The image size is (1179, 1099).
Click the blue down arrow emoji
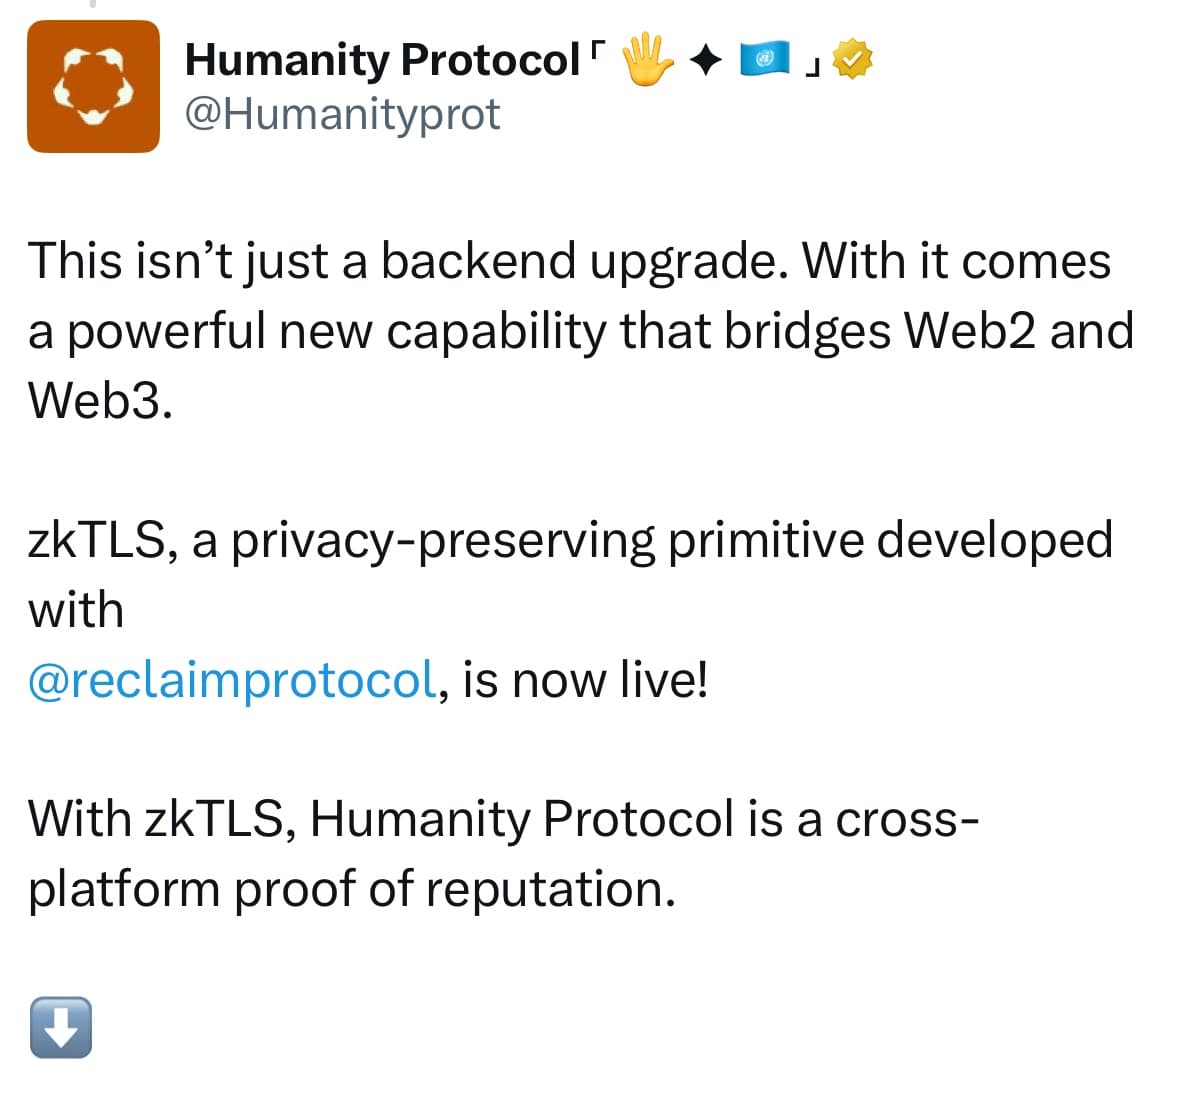point(61,1028)
